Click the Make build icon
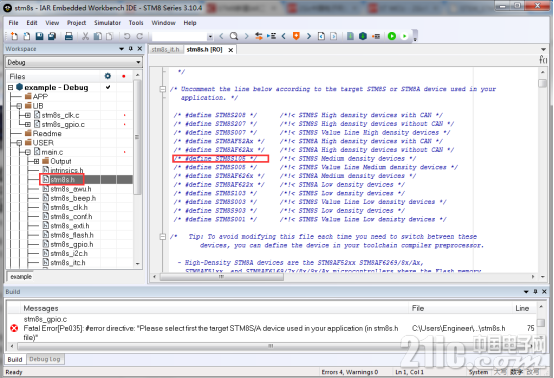The height and width of the screenshot is (378, 554). tap(363, 36)
